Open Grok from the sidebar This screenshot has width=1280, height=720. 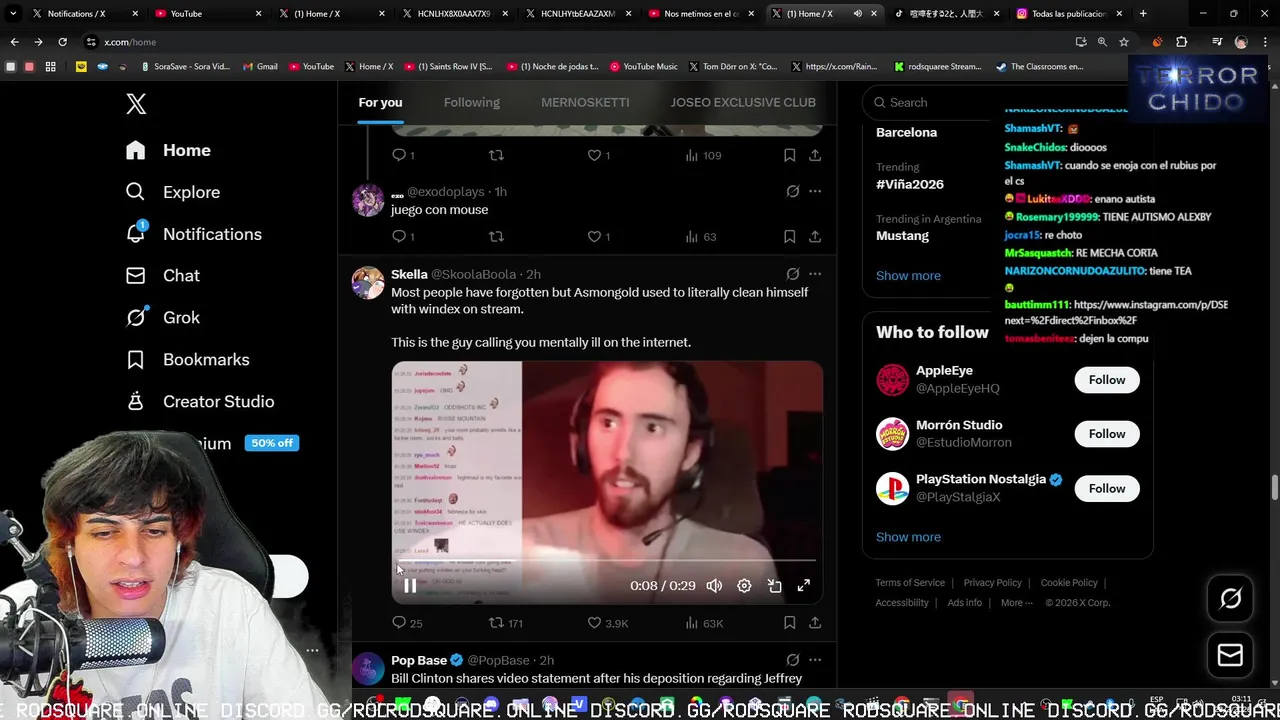(162, 318)
